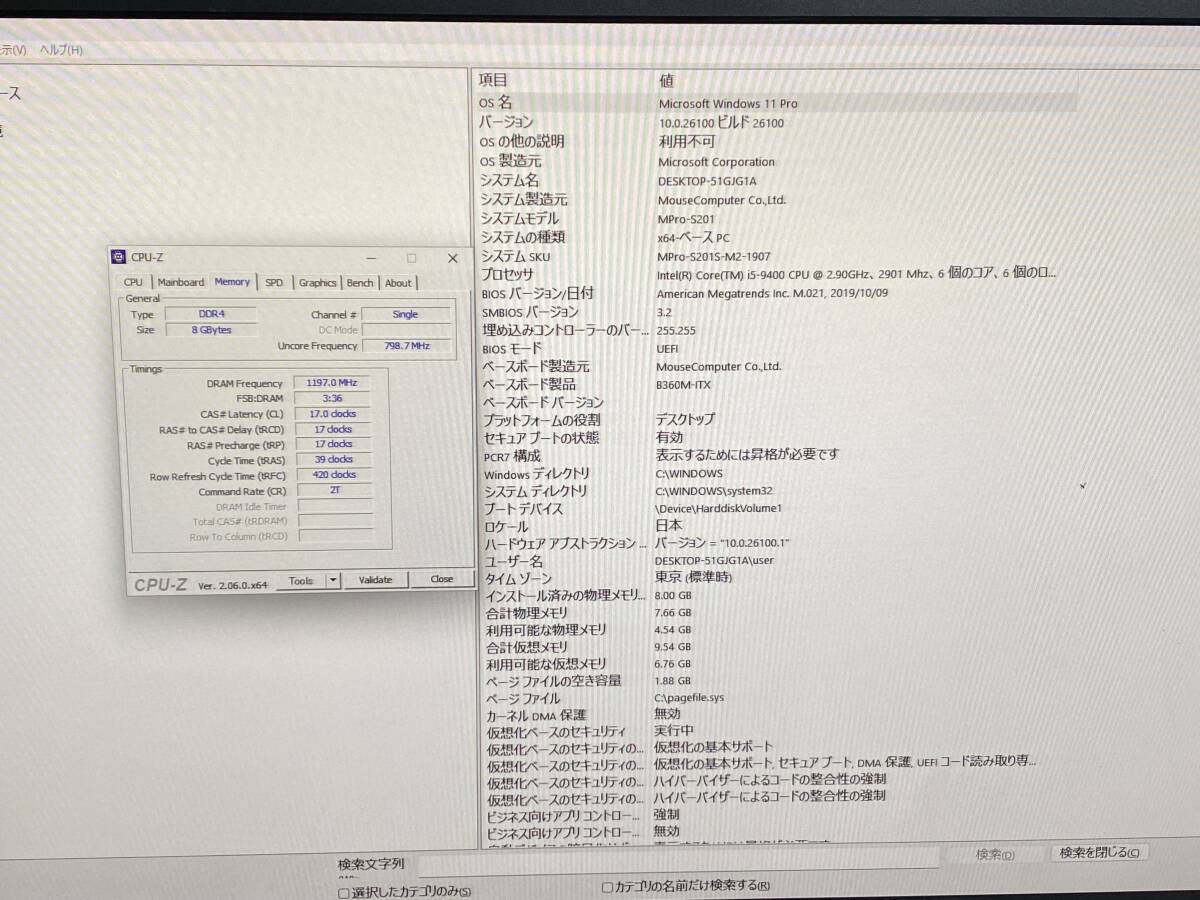Image resolution: width=1200 pixels, height=900 pixels.
Task: Select the システム製造元 row
Action: pyautogui.click(x=777, y=199)
